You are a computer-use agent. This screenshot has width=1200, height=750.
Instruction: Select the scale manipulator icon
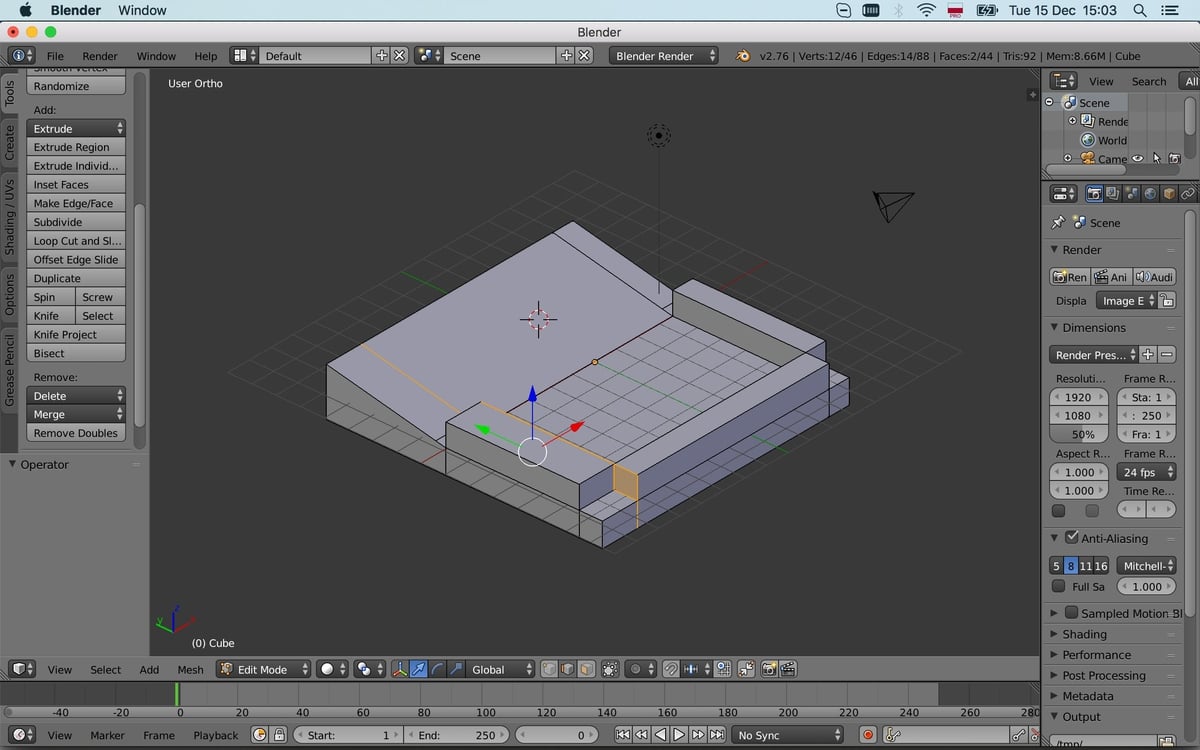coord(456,669)
